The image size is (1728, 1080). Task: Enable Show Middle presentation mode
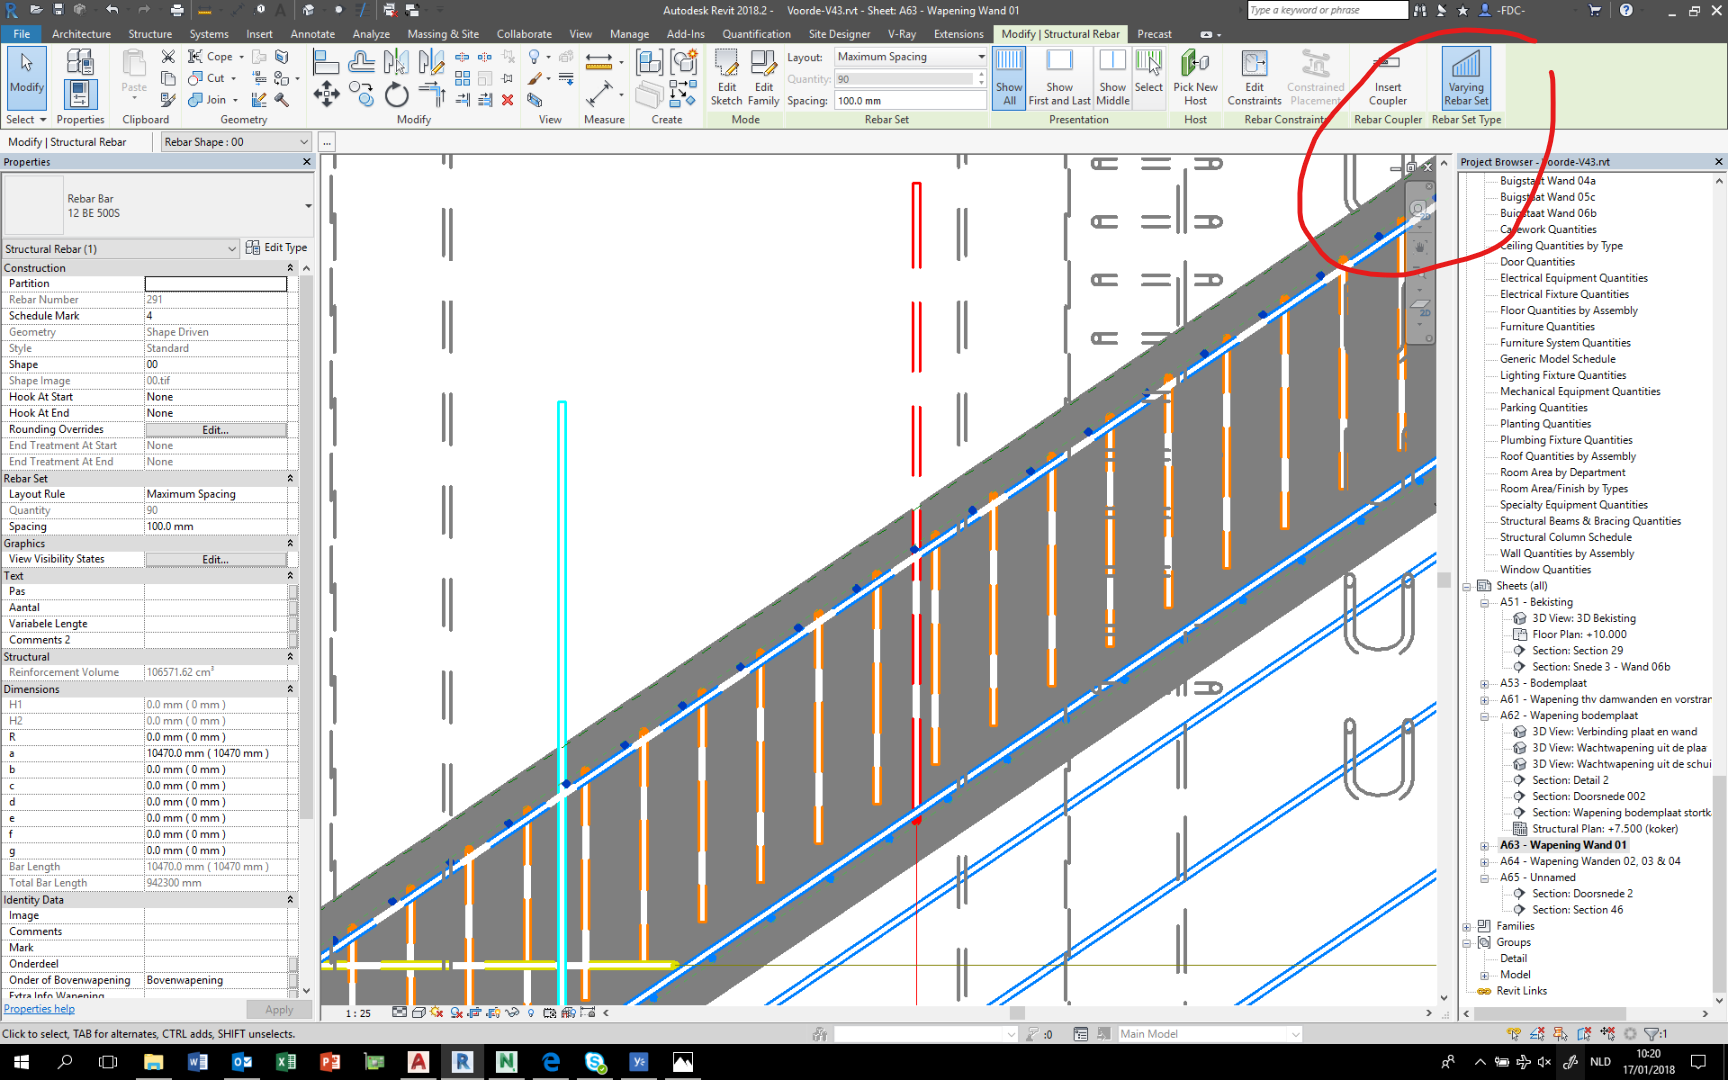(x=1112, y=78)
